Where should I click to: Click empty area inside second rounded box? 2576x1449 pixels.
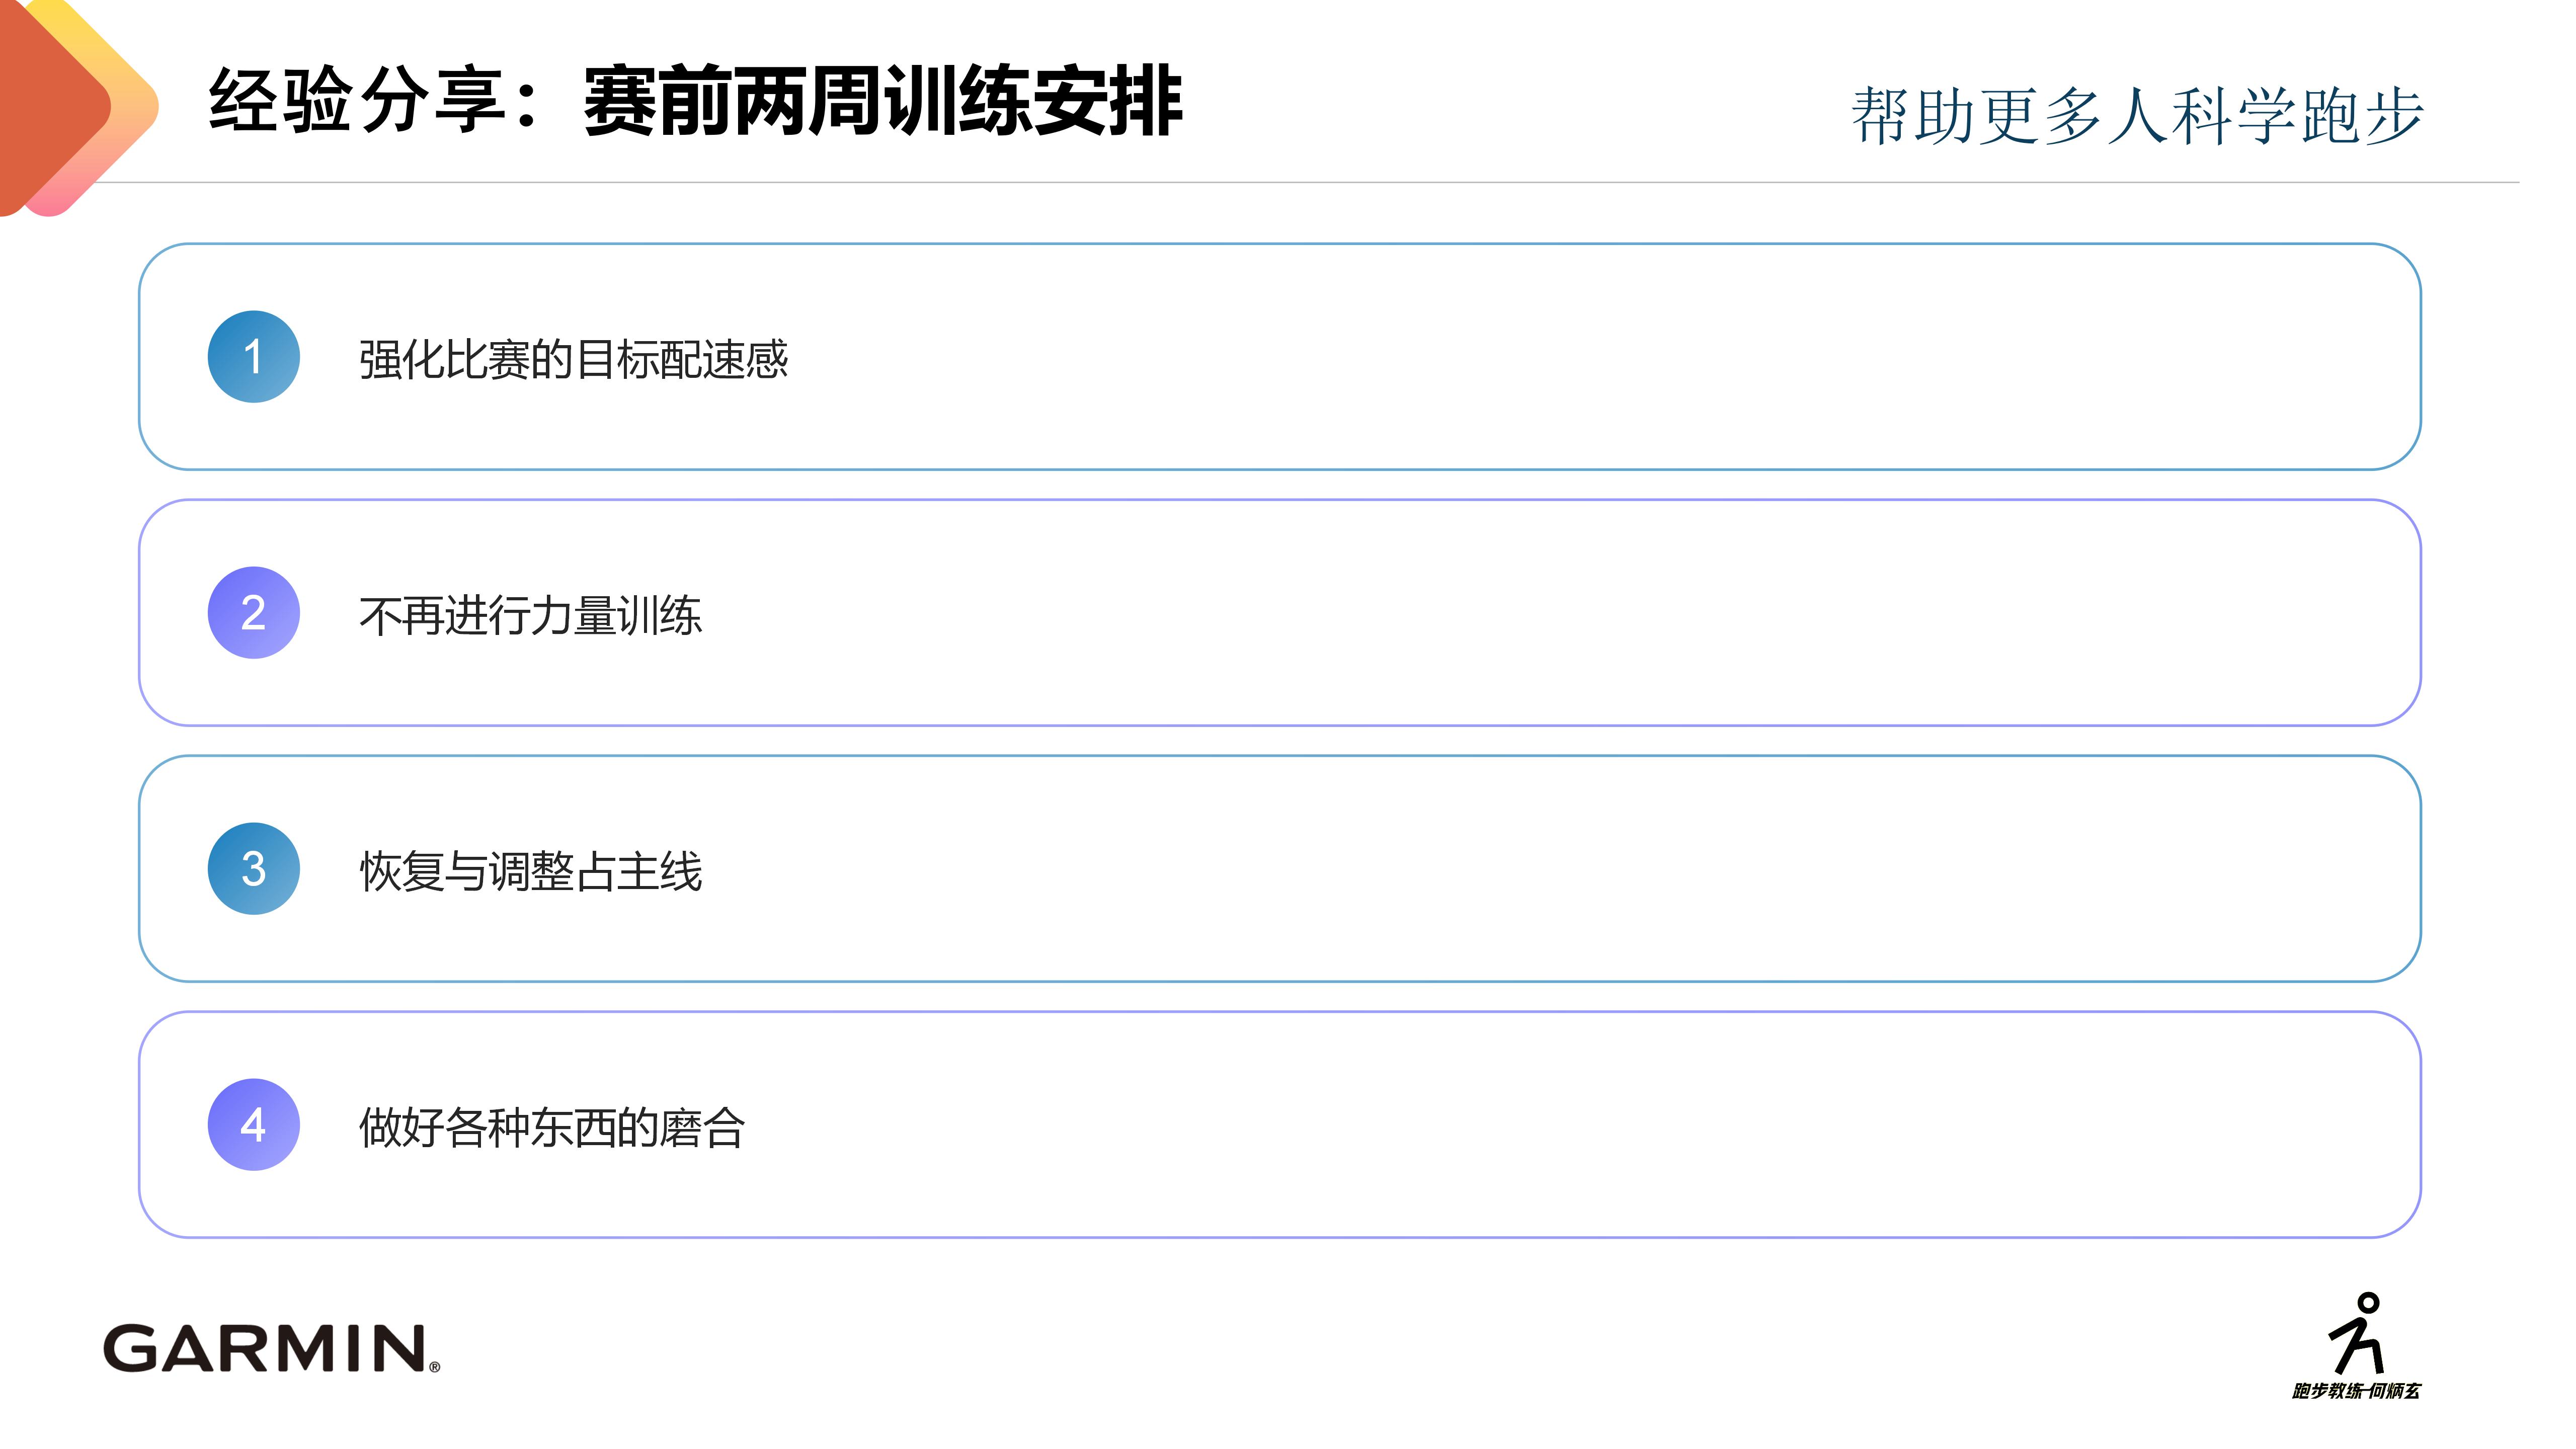point(1500,613)
